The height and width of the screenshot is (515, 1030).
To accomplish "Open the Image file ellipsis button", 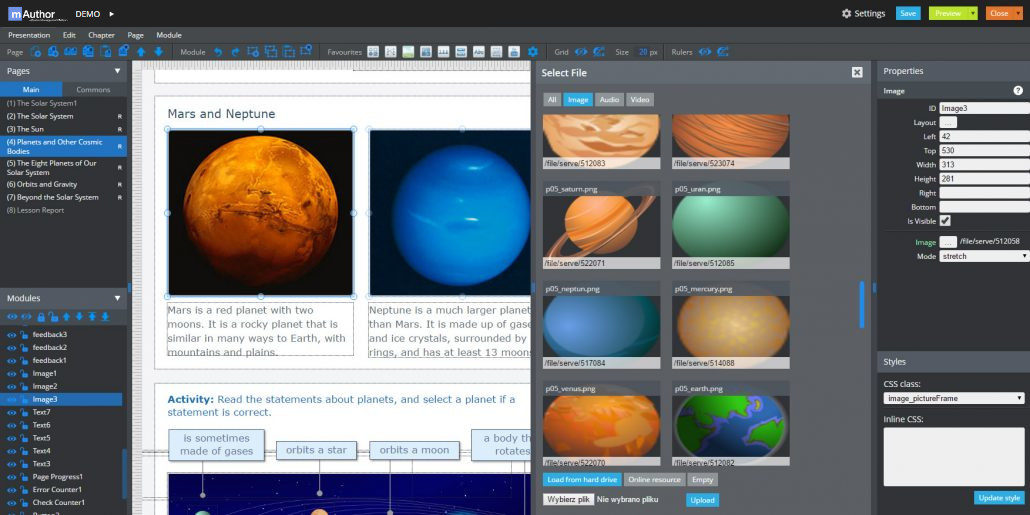I will click(949, 242).
